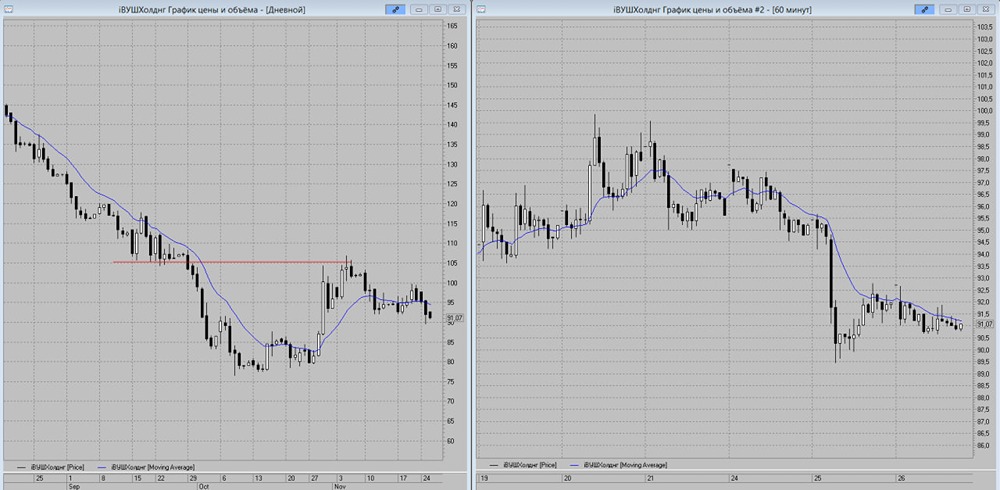Click the [Moving Average] legend entry in the daily chart

pos(147,467)
